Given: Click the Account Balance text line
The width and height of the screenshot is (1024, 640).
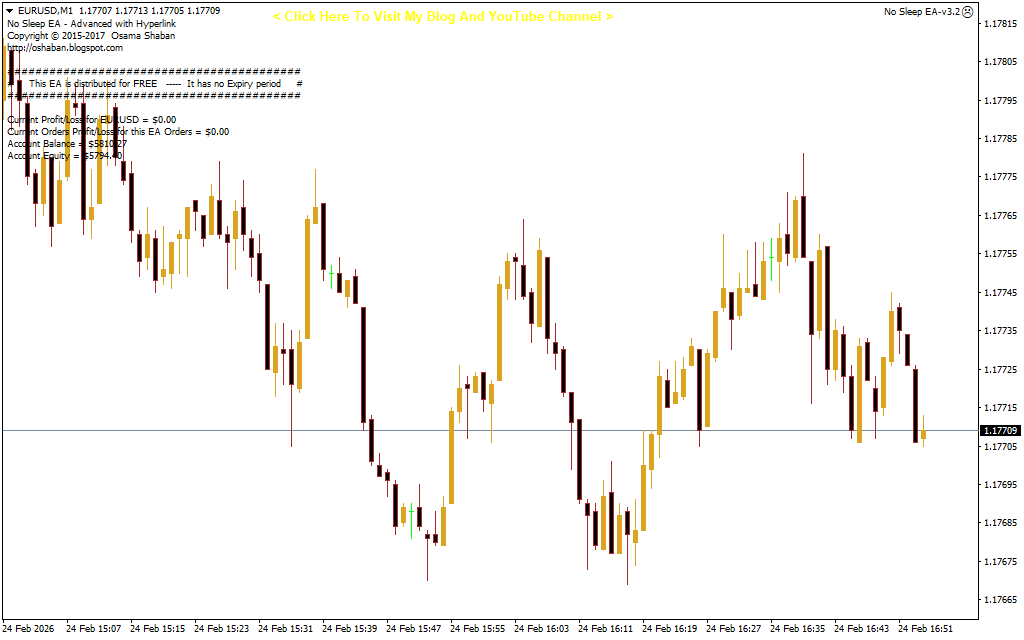Looking at the screenshot, I should pos(67,143).
